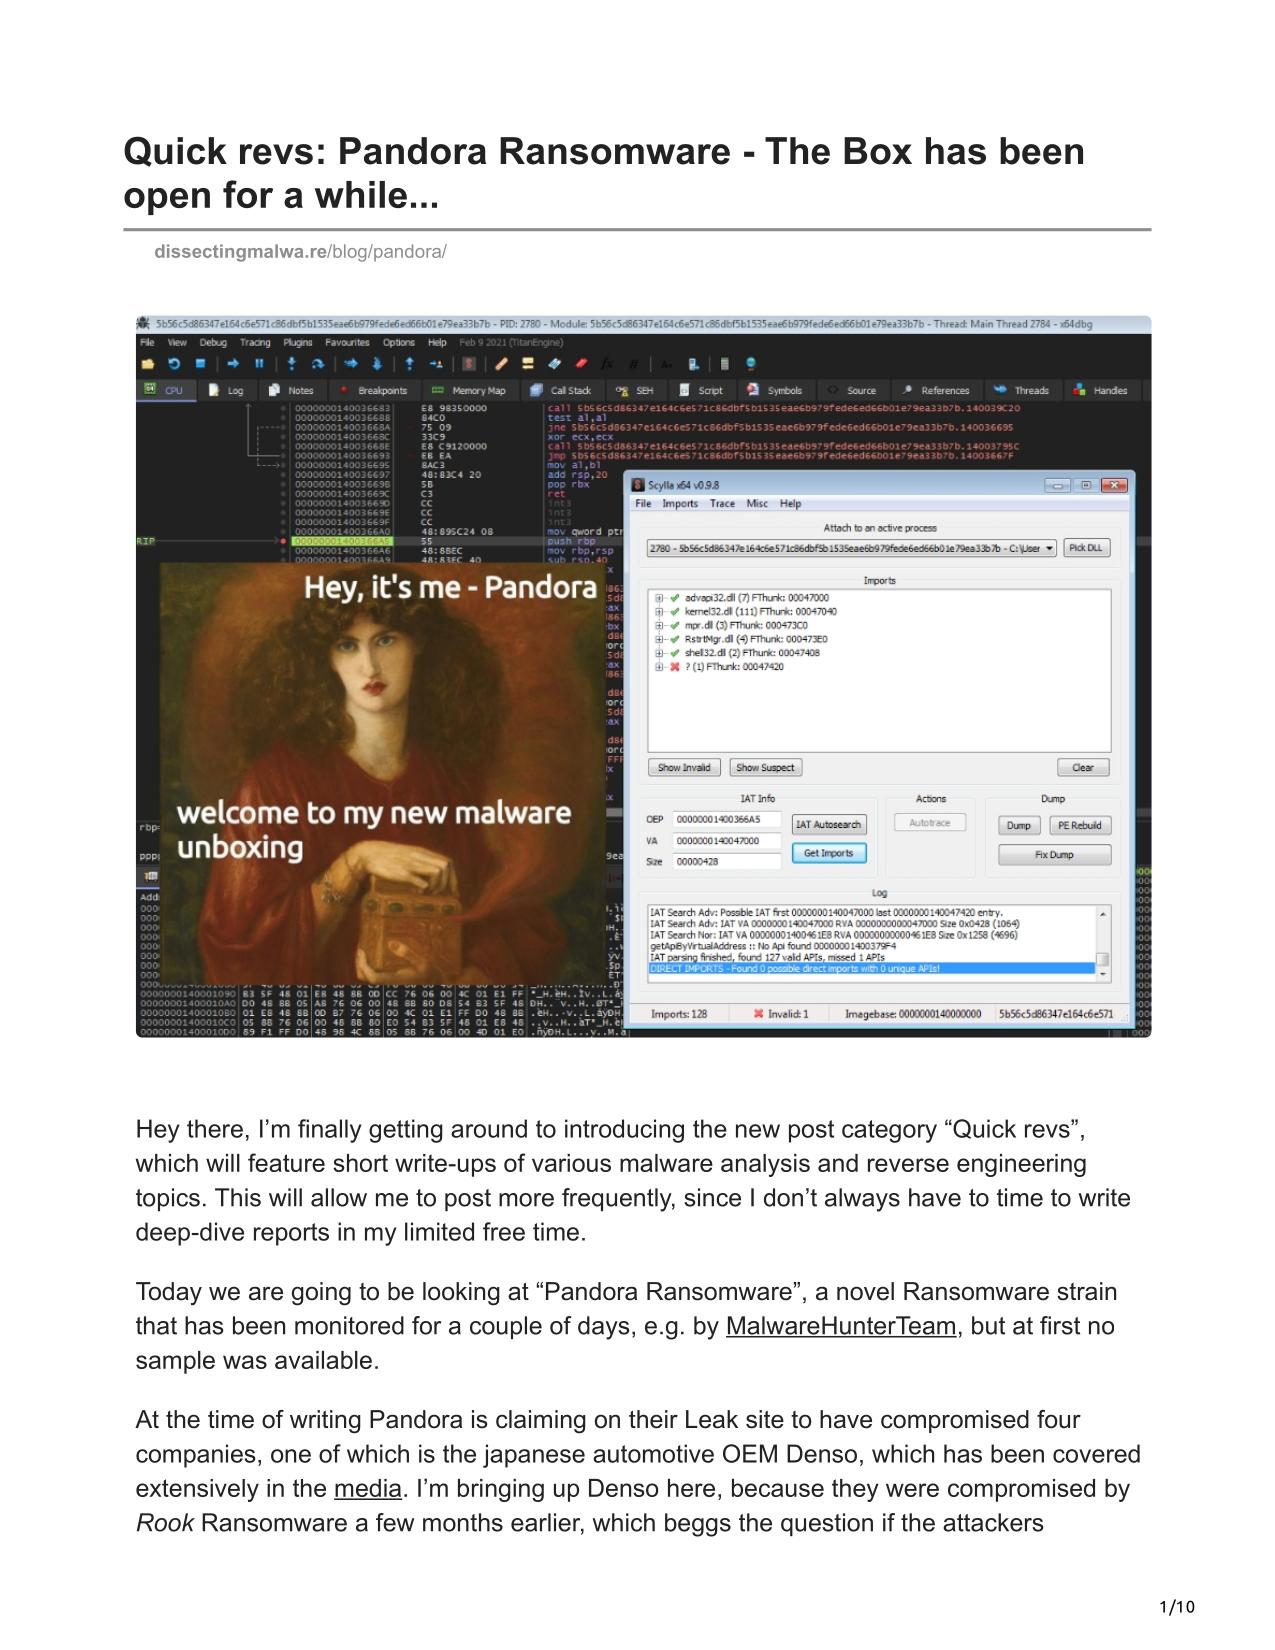Image resolution: width=1275 pixels, height=1650 pixels.
Task: Click the Scylla logo icon in title bar
Action: click(638, 485)
